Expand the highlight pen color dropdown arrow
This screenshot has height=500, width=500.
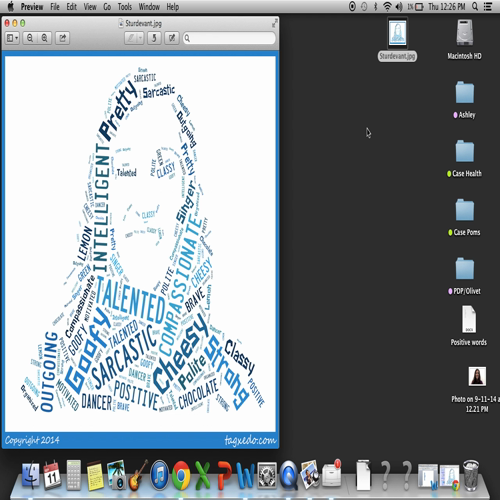140,38
